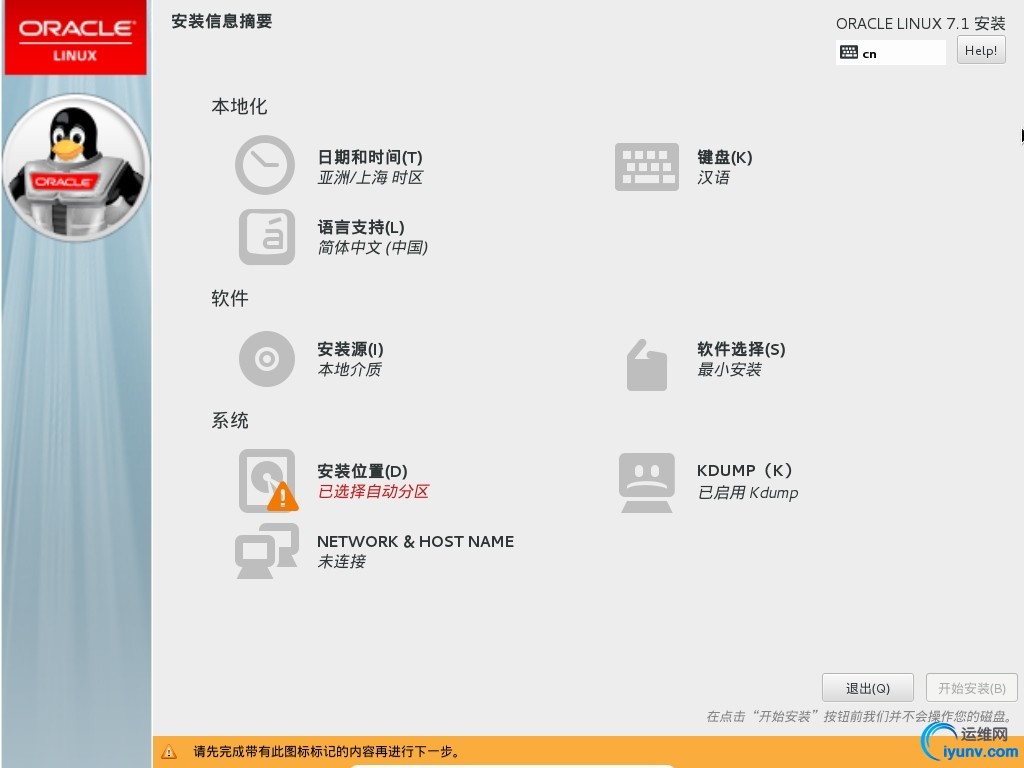Click the 最小安装 status text
The height and width of the screenshot is (768, 1024).
[729, 370]
